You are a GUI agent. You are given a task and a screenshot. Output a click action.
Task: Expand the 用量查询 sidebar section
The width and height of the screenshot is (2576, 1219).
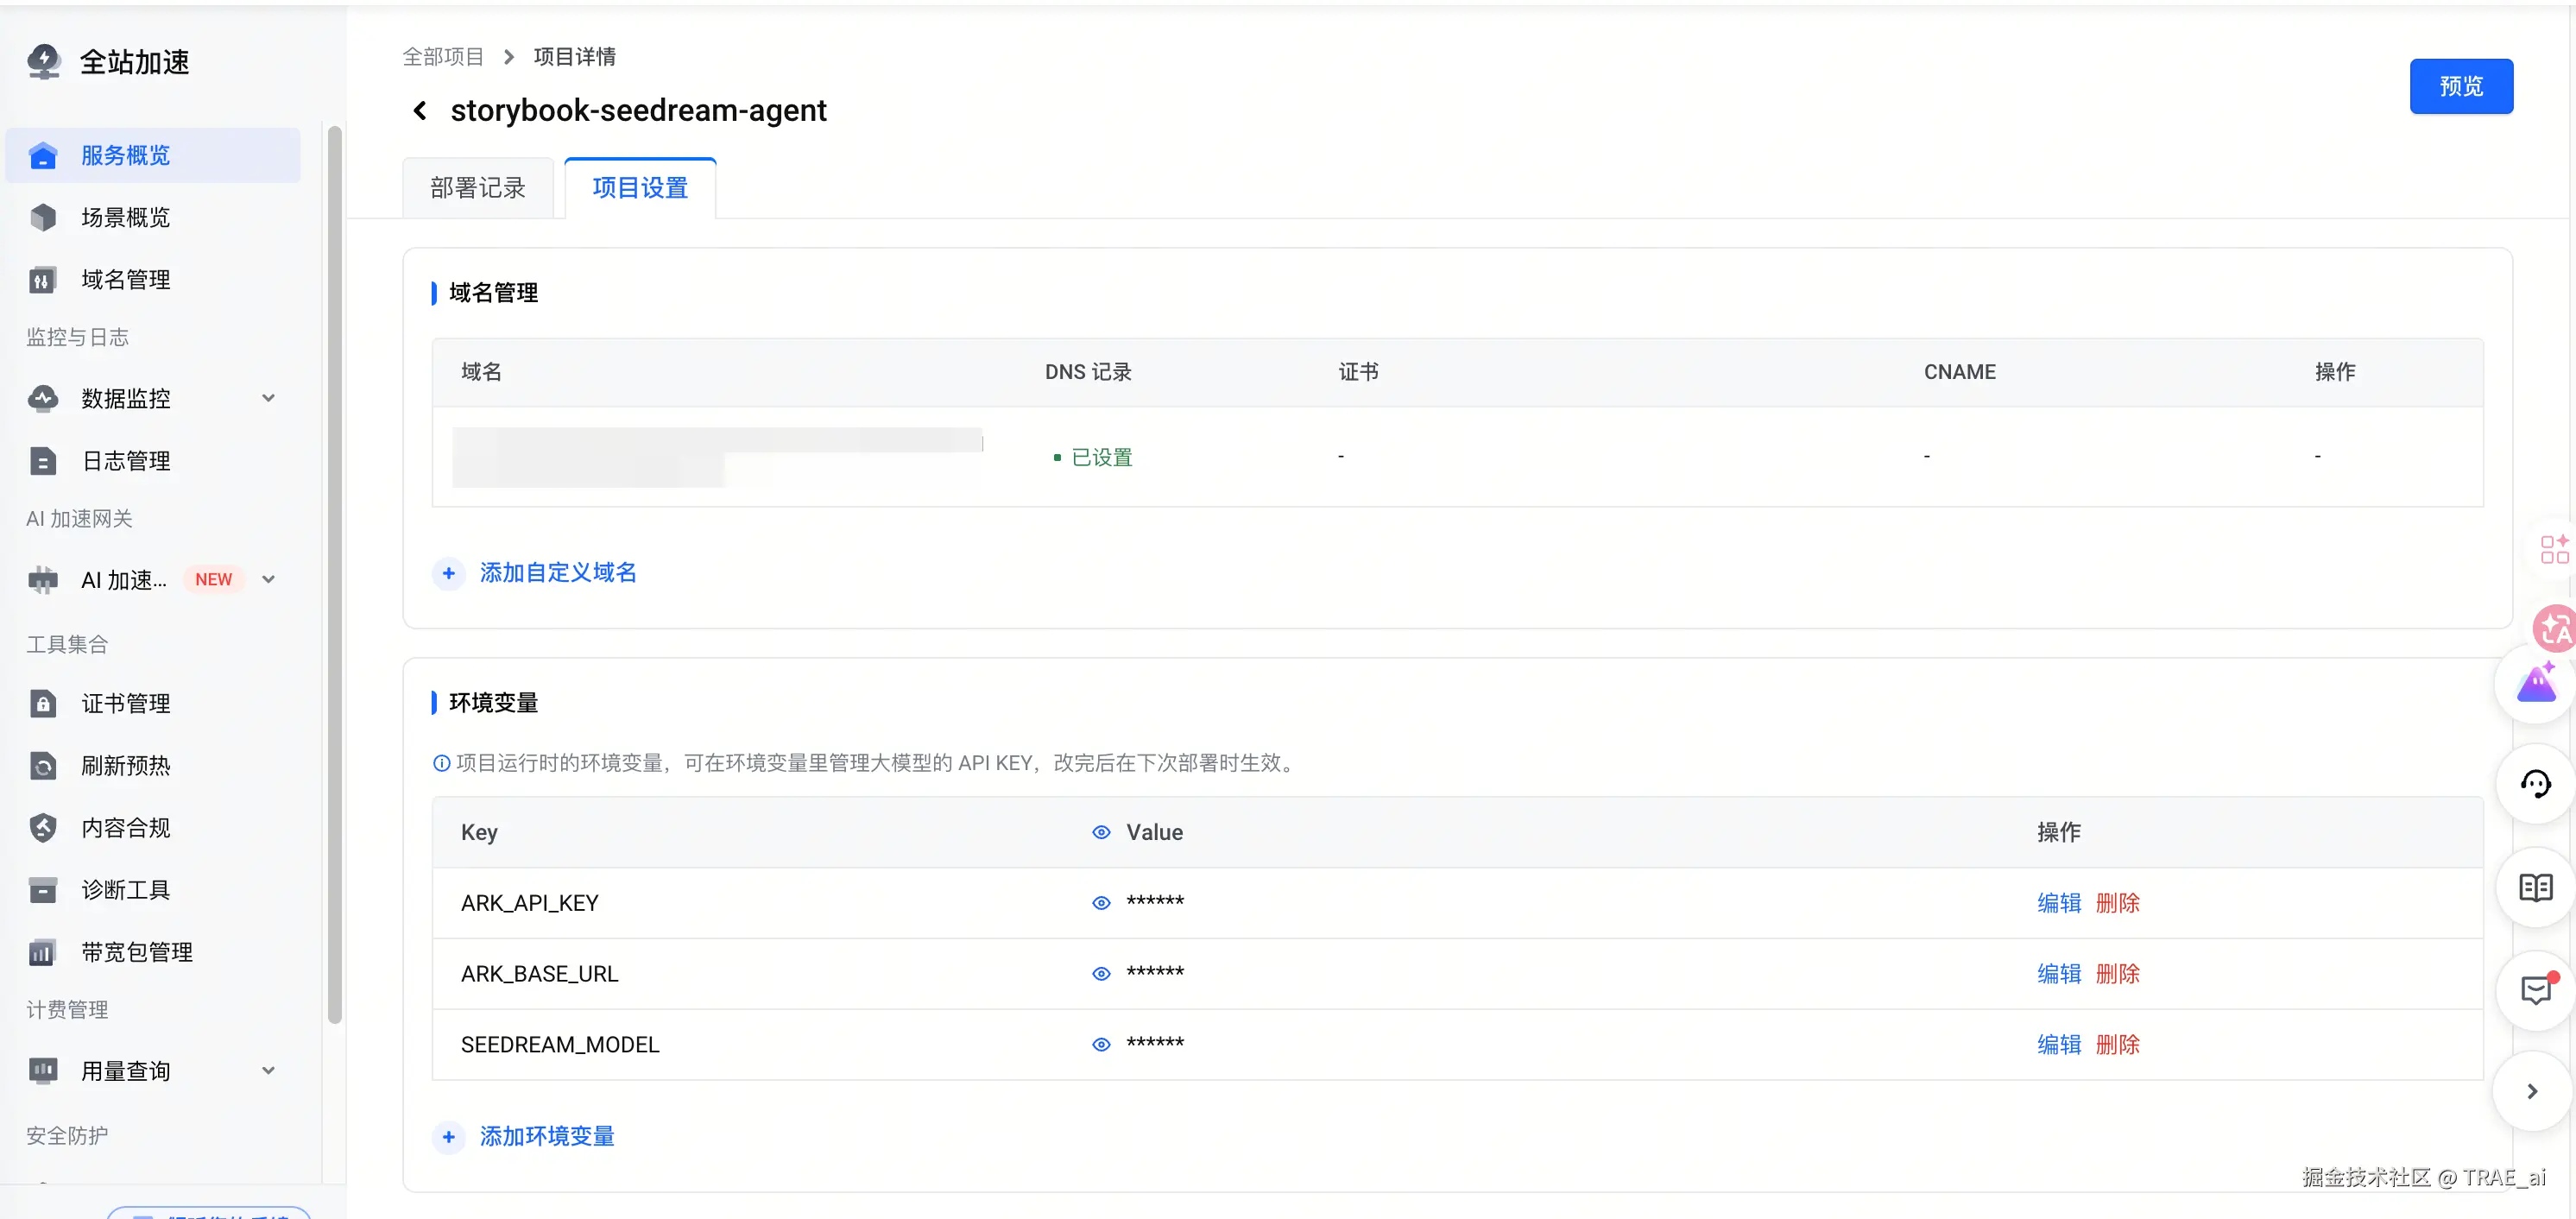(x=268, y=1071)
